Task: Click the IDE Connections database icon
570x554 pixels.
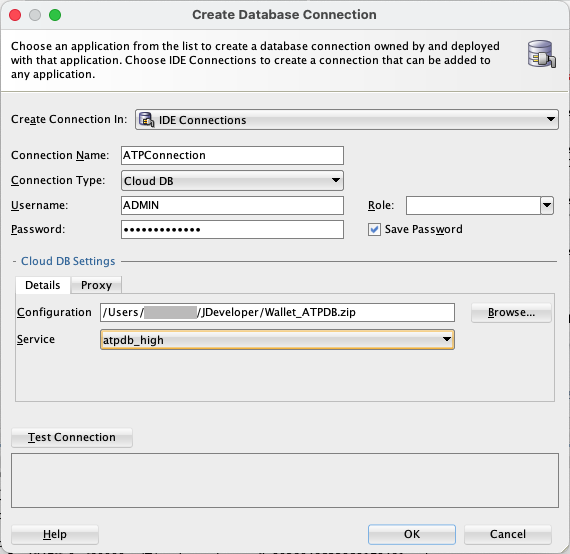Action: pos(146,120)
